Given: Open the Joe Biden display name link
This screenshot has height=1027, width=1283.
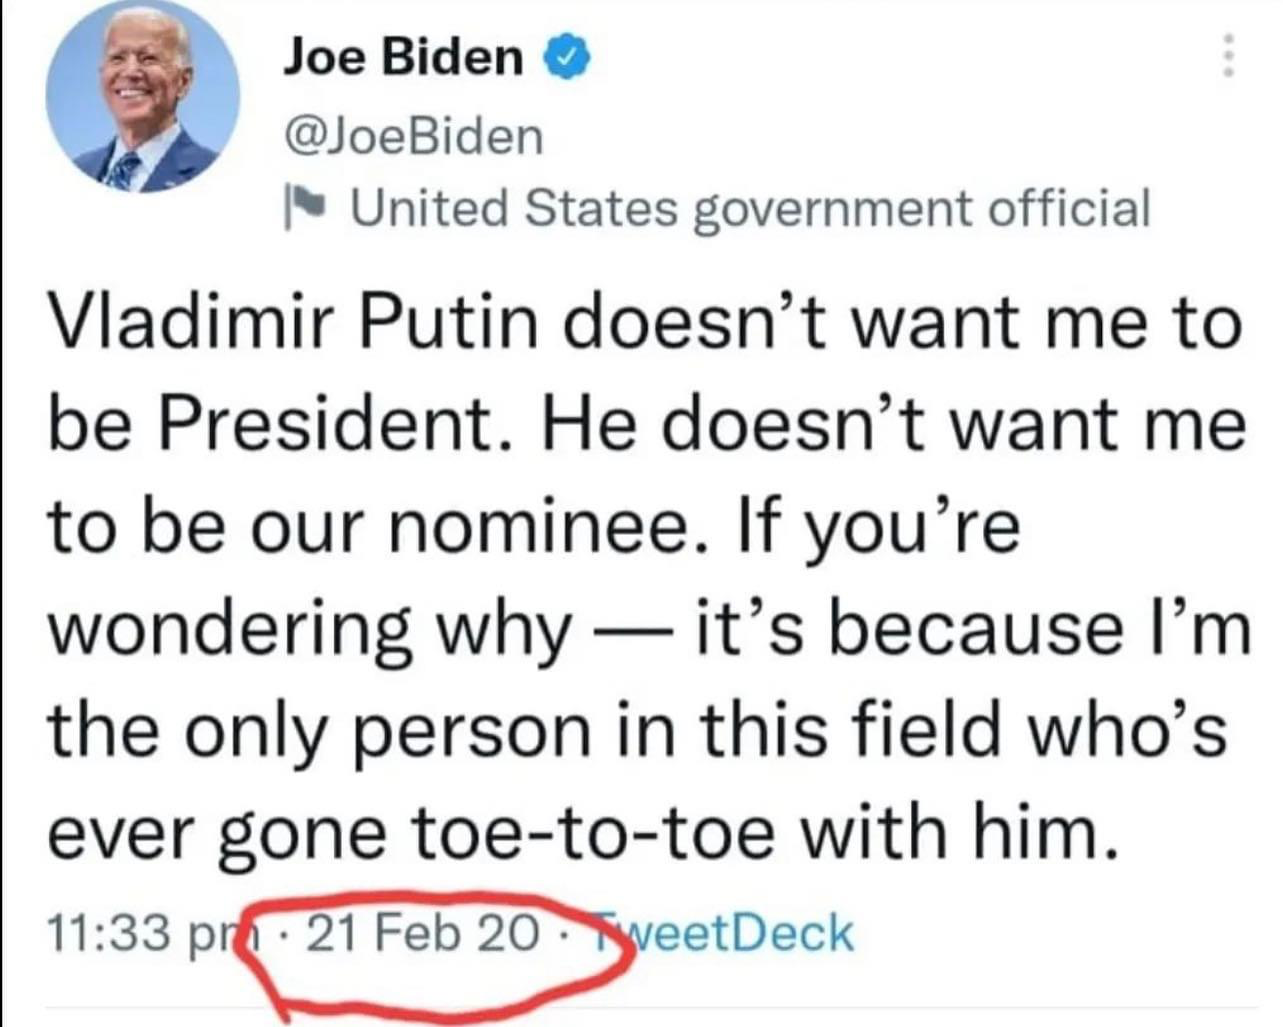Looking at the screenshot, I should coord(403,57).
